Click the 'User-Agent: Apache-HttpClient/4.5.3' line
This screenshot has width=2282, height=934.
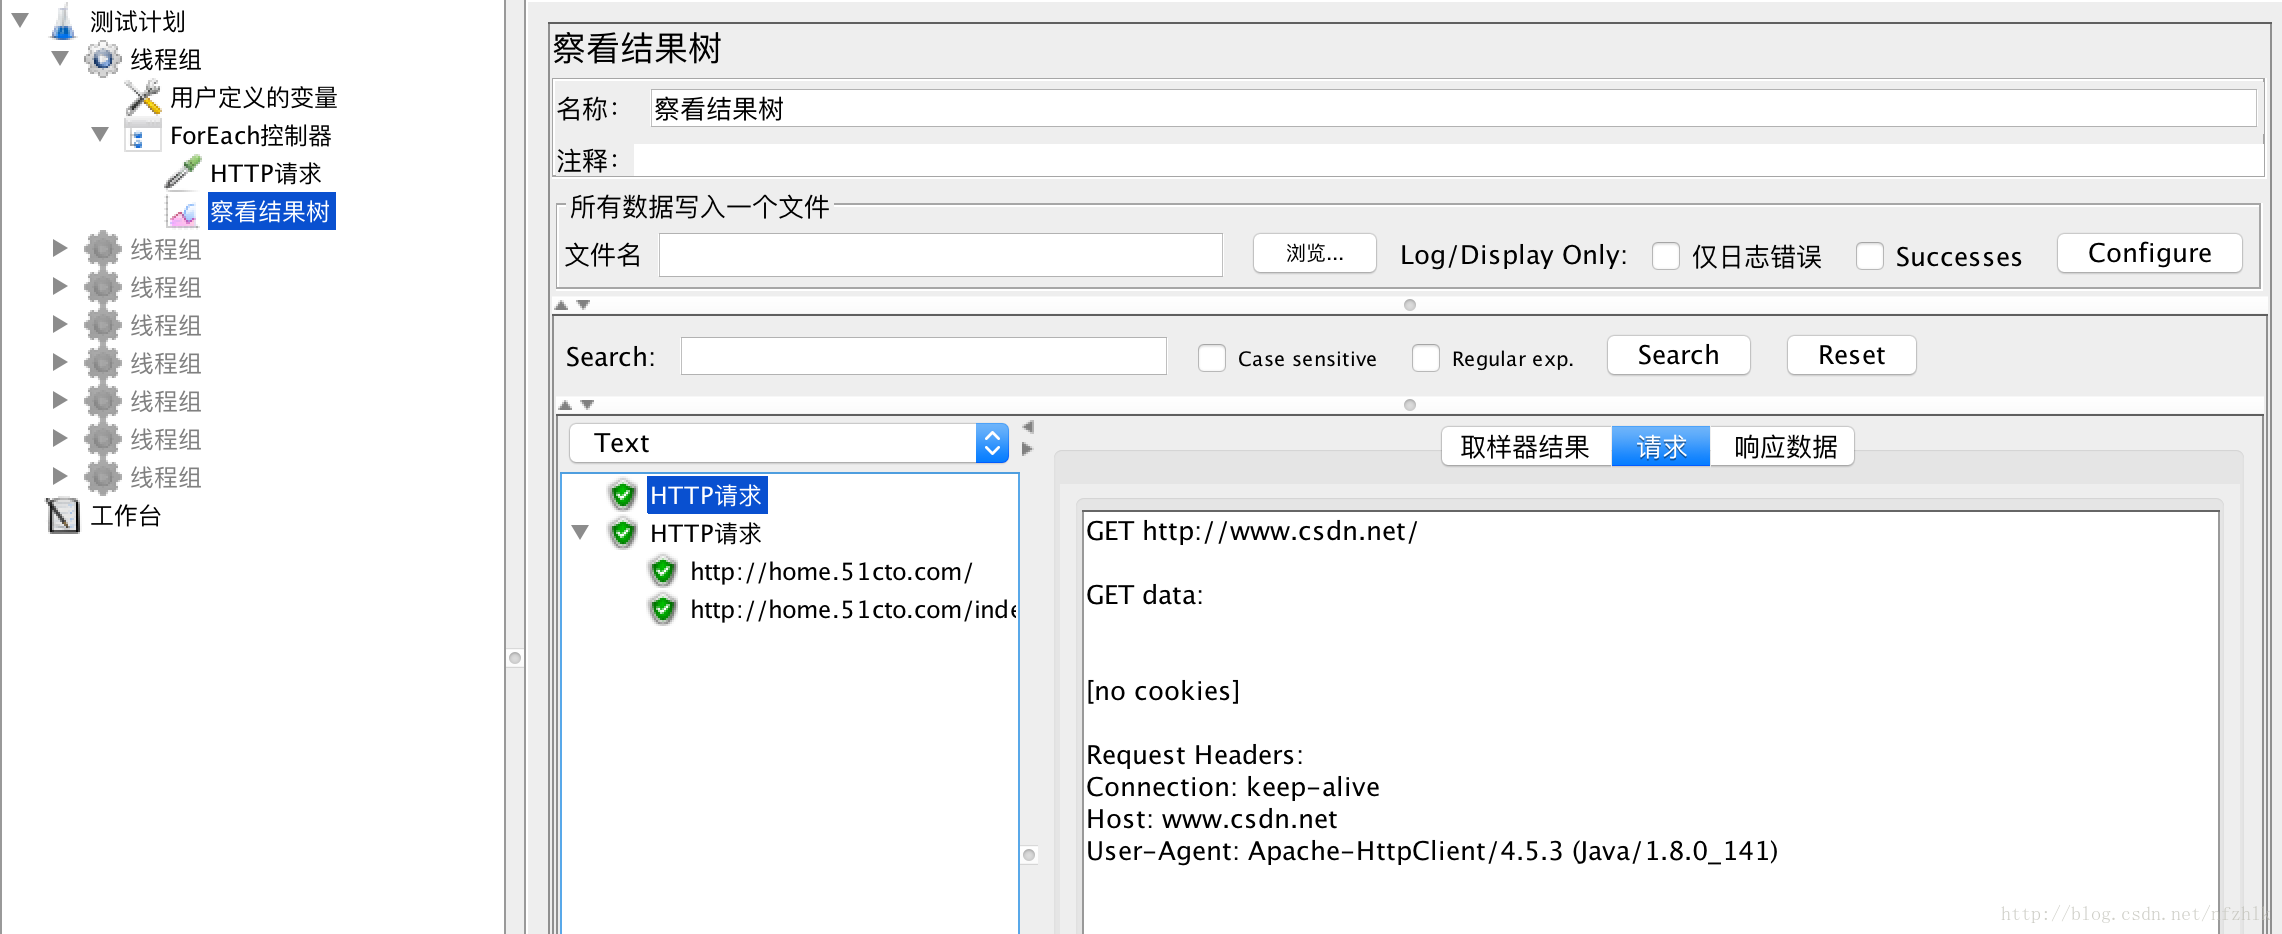pos(1432,851)
